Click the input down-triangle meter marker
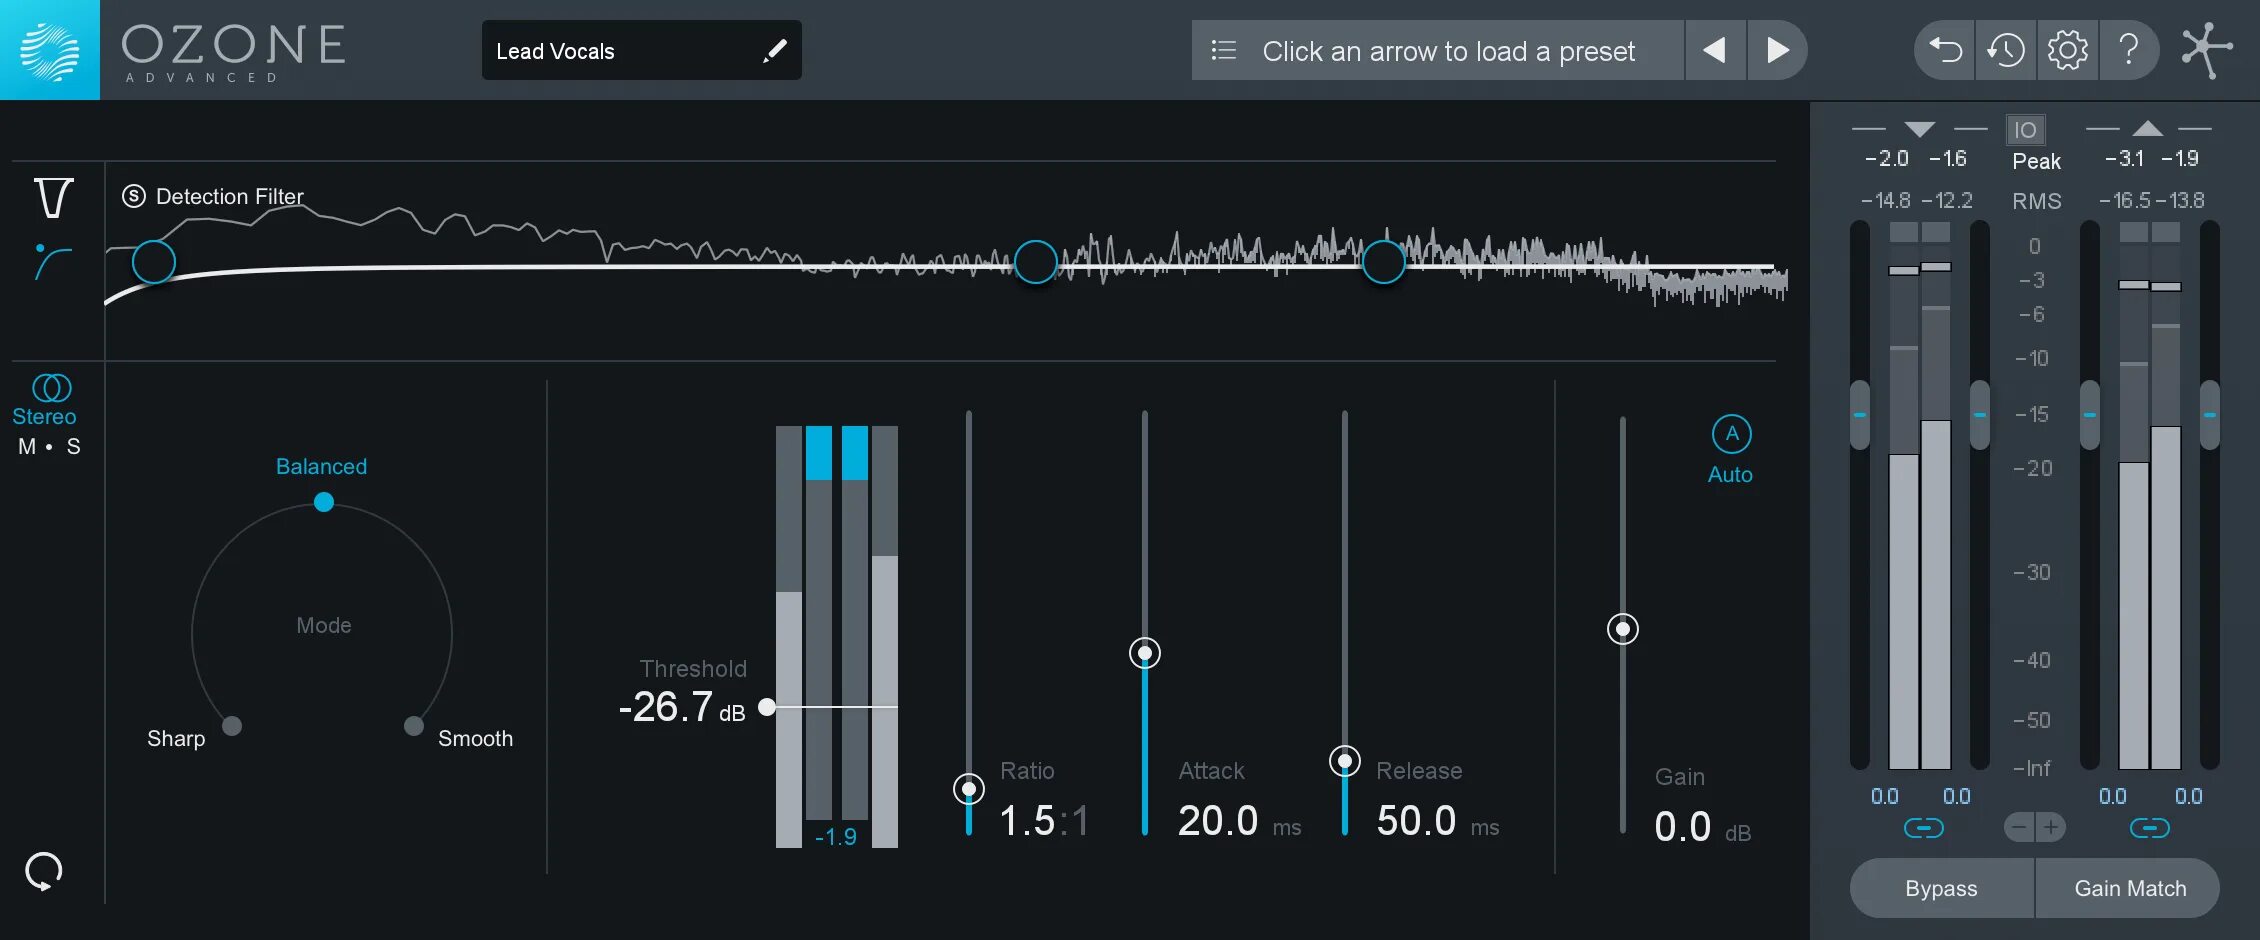Image resolution: width=2260 pixels, height=940 pixels. tap(1920, 129)
